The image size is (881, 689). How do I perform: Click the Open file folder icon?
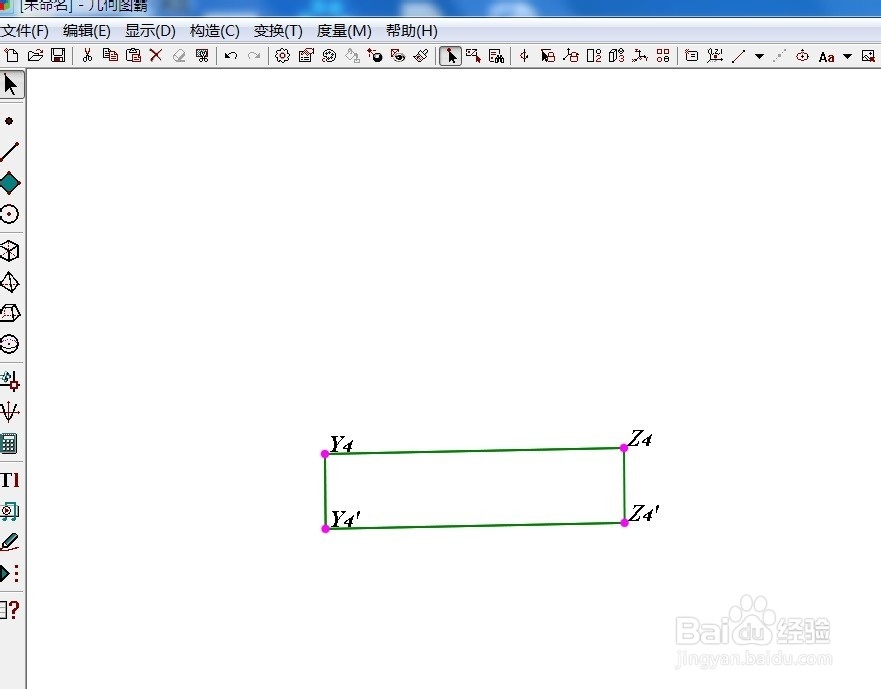coord(35,56)
